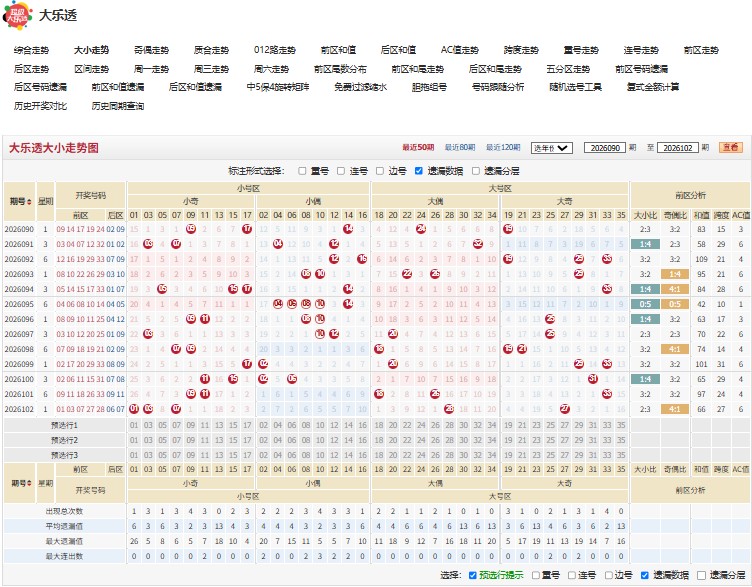Click red ball 05 in row 2026094
Viewport: 752px width, 587px height.
pyautogui.click(x=162, y=289)
